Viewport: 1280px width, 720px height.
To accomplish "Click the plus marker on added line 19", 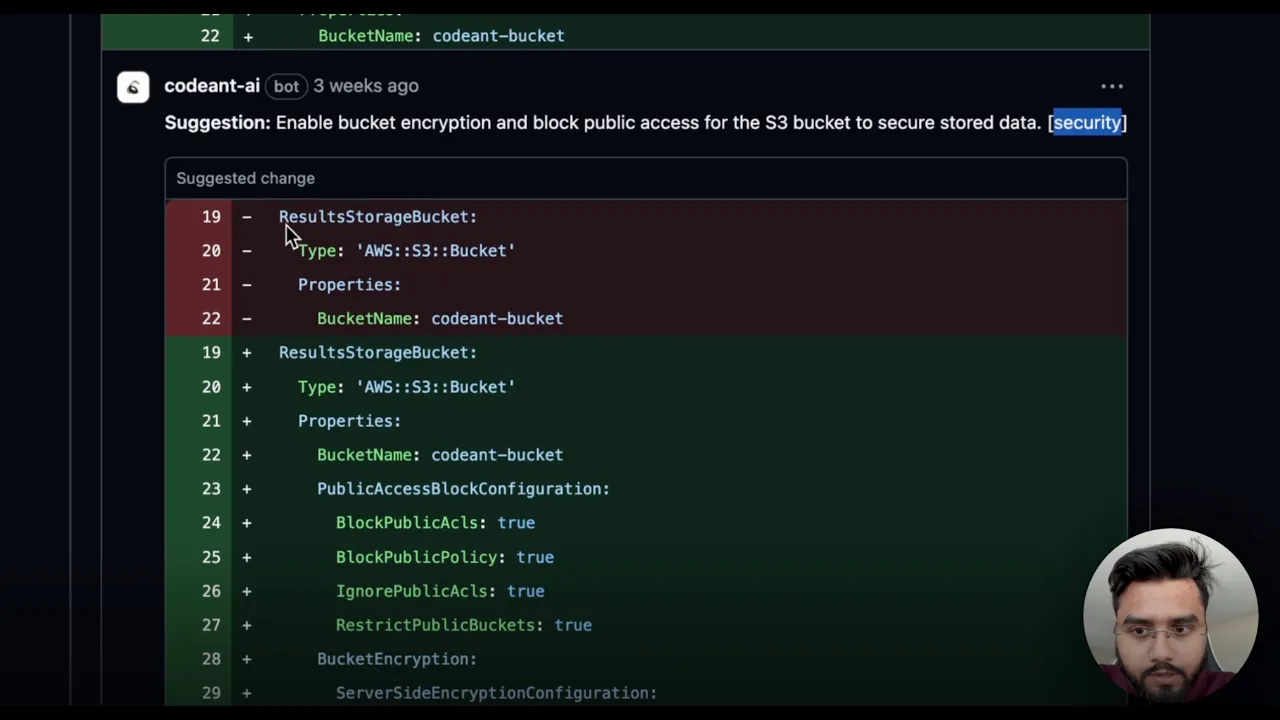I will (x=246, y=353).
